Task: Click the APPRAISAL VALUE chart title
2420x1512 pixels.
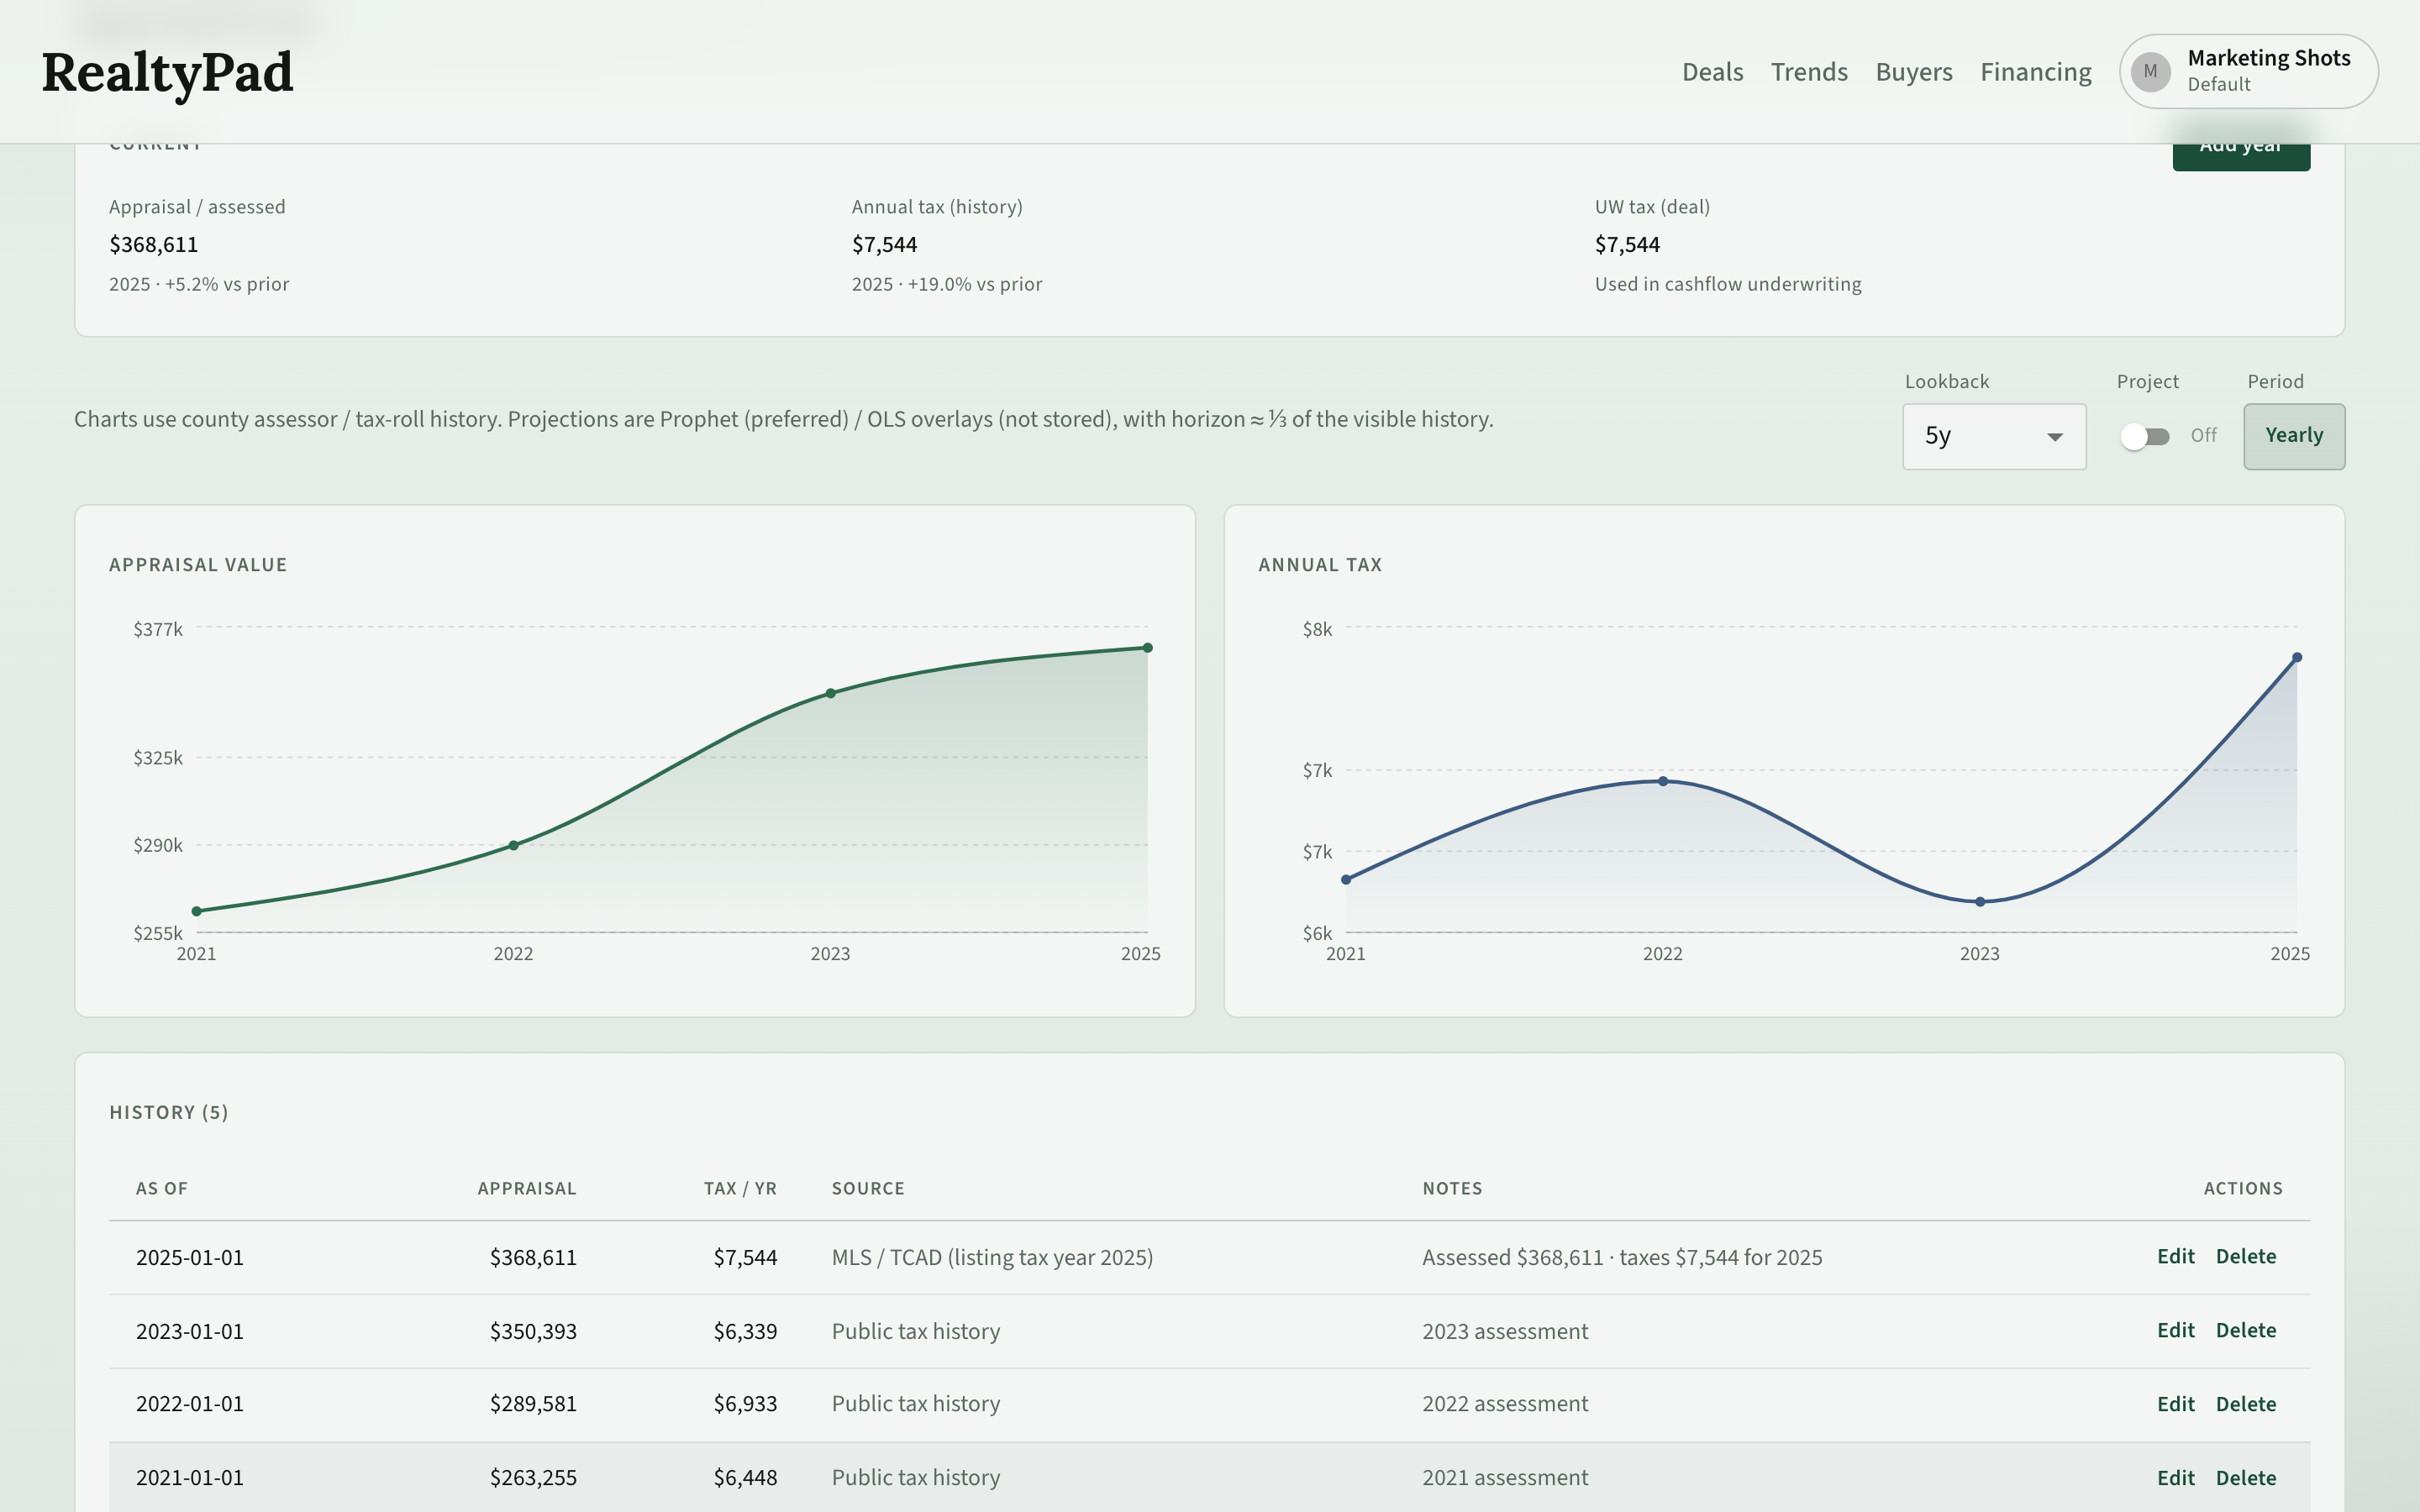Action: [198, 565]
